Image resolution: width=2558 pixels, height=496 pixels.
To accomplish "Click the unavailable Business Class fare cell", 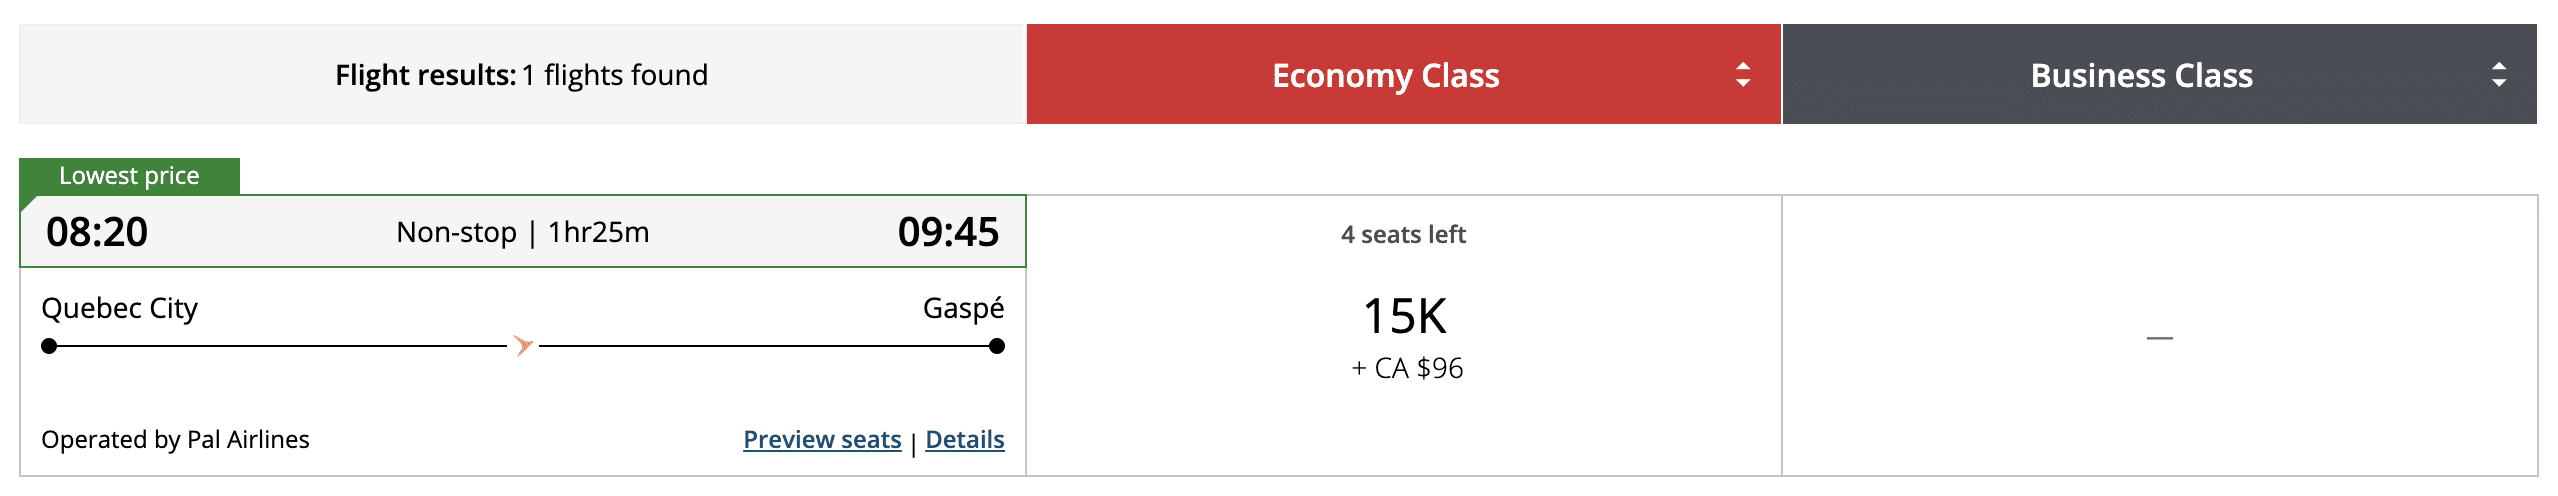I will click(2159, 338).
